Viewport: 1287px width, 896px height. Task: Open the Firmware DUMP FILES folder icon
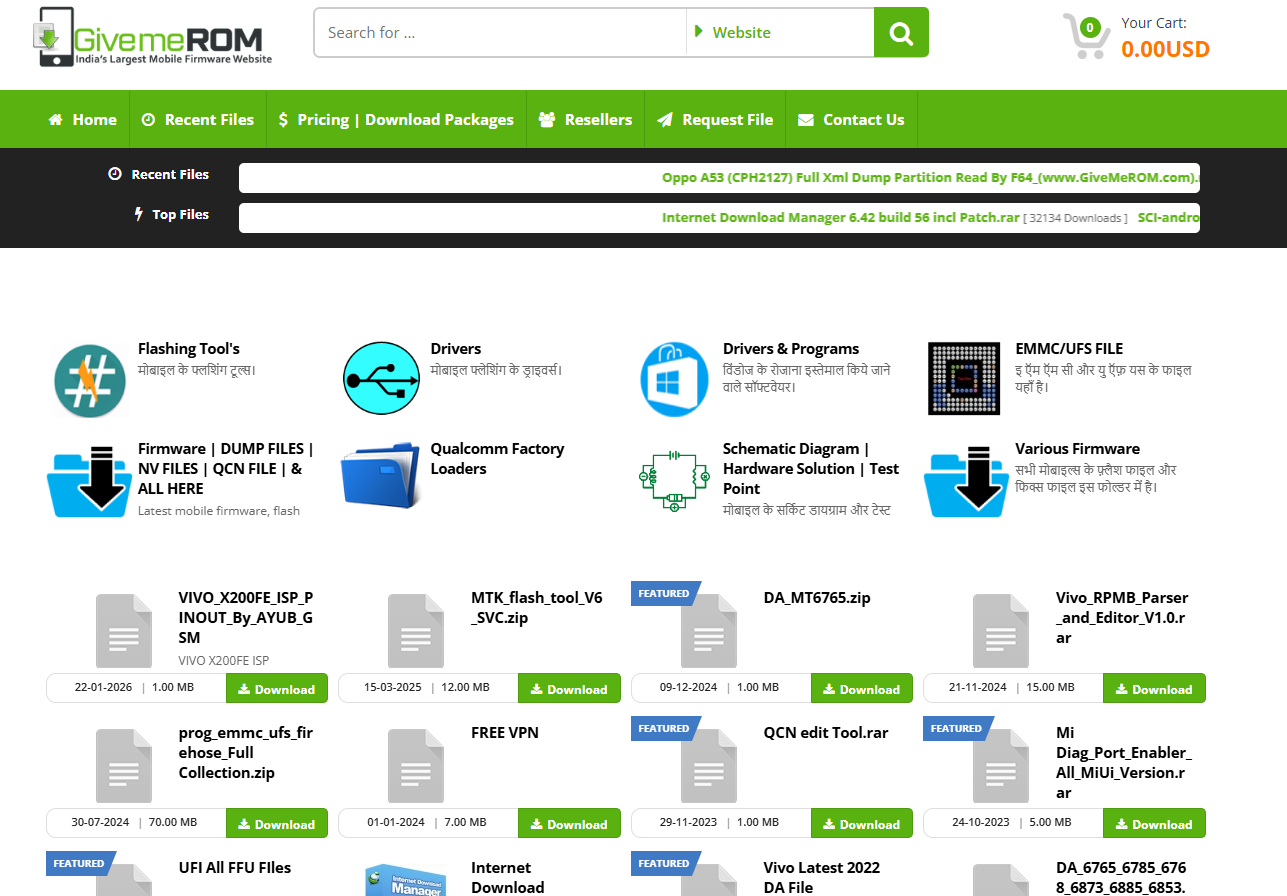tap(89, 481)
